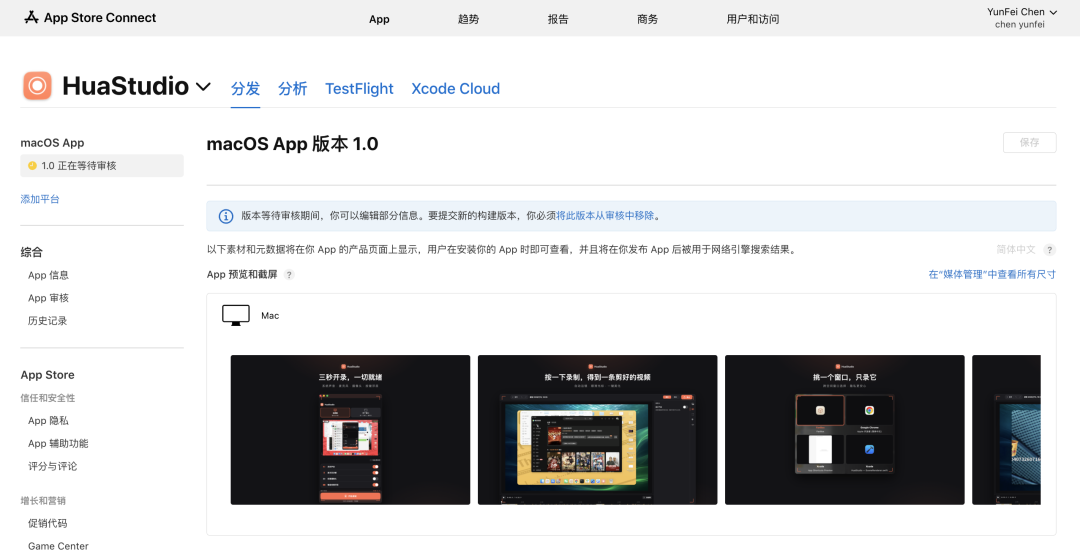The image size is (1080, 558).
Task: Open the YunFei Chen account menu
Action: pos(1021,18)
